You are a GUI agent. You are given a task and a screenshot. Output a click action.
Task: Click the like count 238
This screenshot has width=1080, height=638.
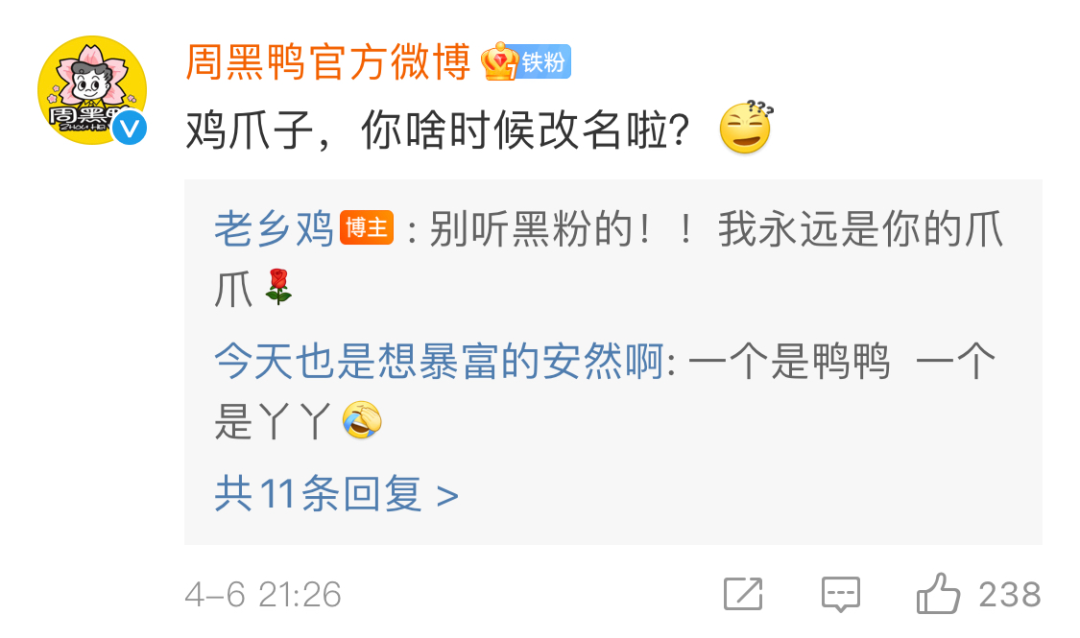(x=1010, y=595)
